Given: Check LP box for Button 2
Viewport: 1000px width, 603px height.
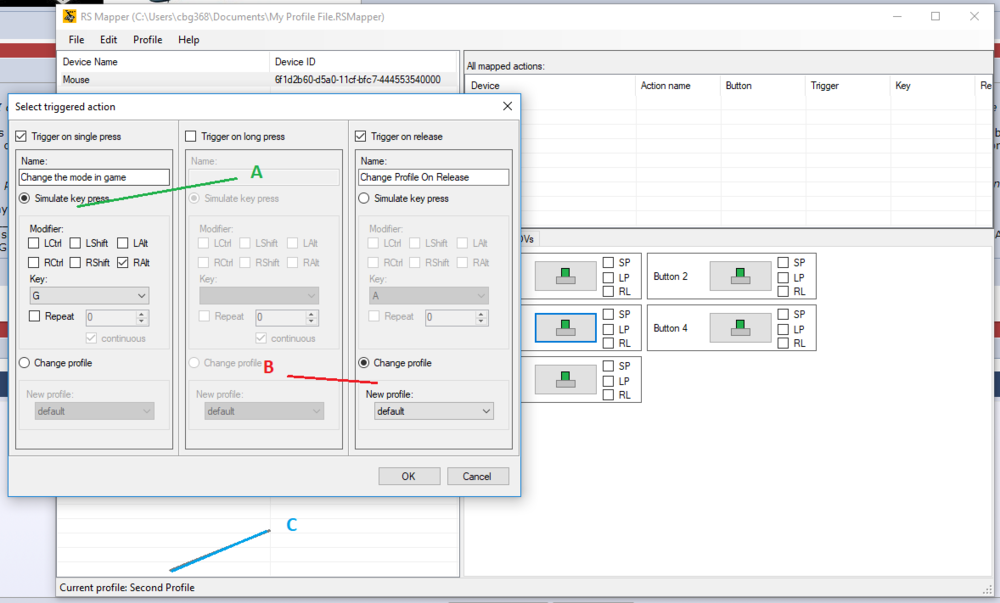Looking at the screenshot, I should 783,277.
